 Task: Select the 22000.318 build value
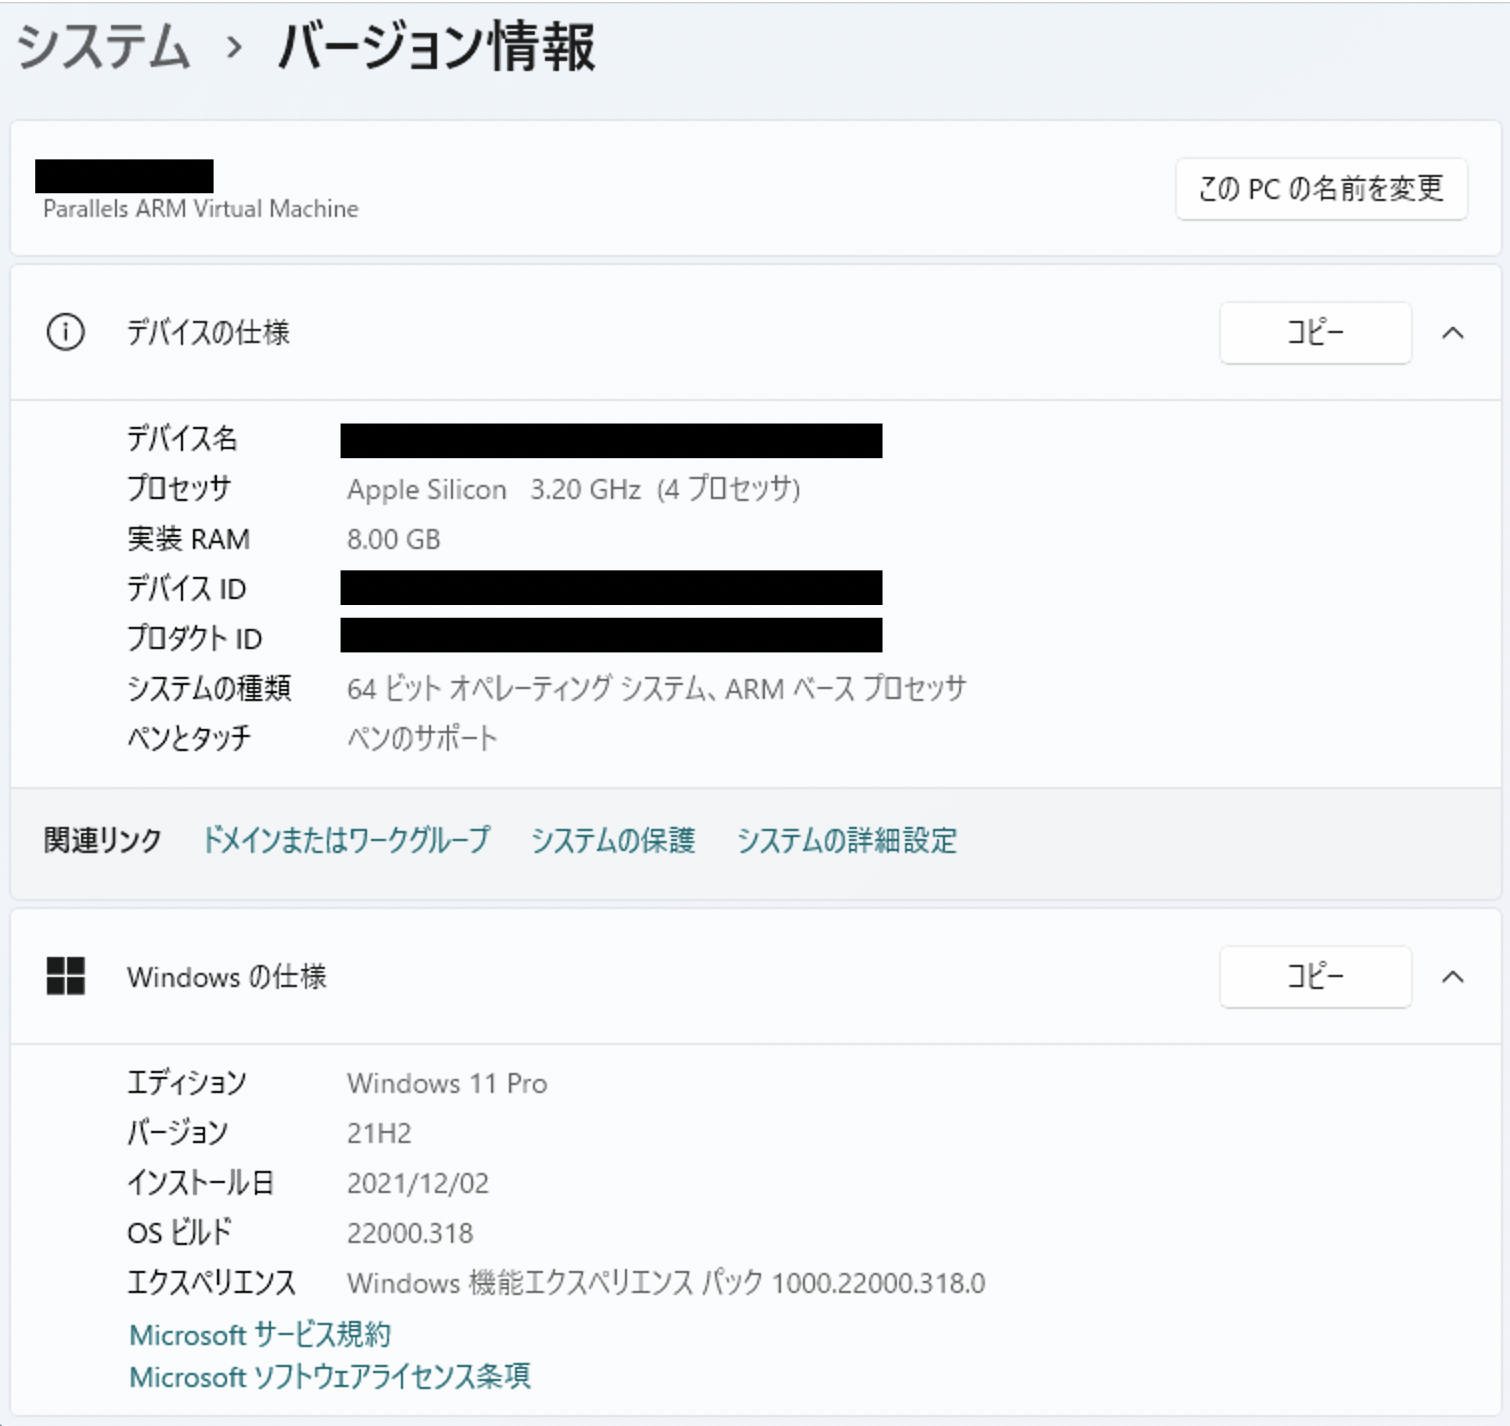[410, 1233]
